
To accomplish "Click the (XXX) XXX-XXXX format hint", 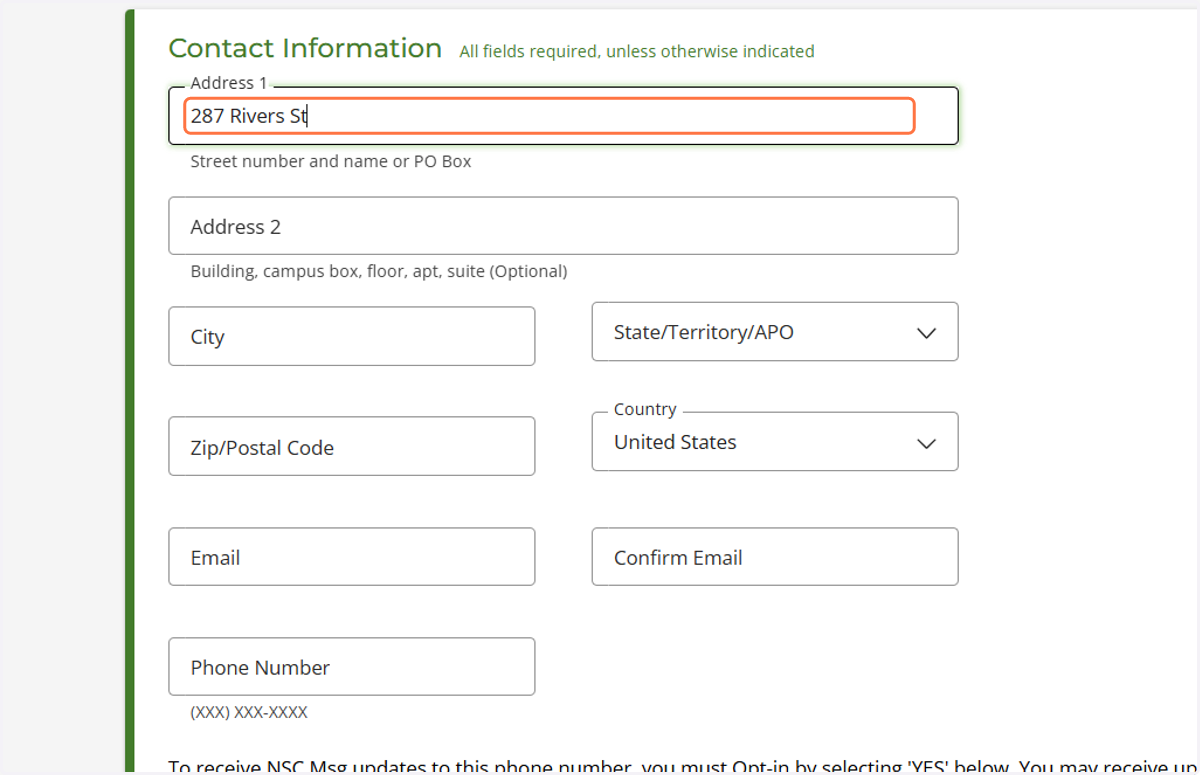I will (249, 713).
